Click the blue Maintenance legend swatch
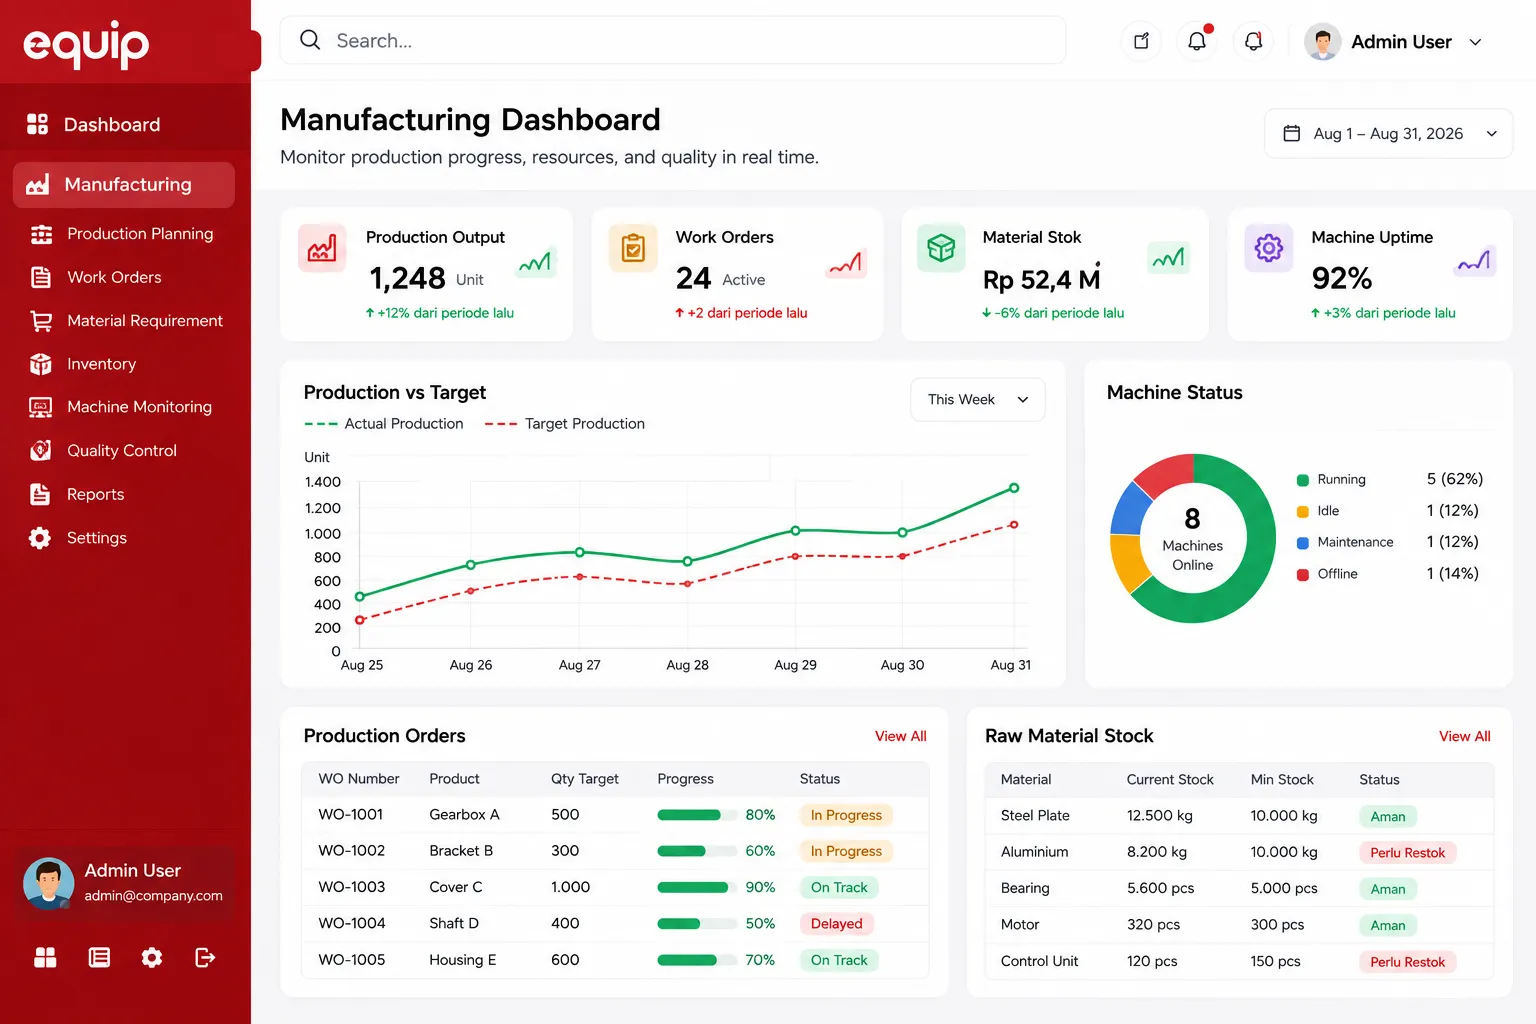This screenshot has height=1024, width=1536. click(1303, 543)
